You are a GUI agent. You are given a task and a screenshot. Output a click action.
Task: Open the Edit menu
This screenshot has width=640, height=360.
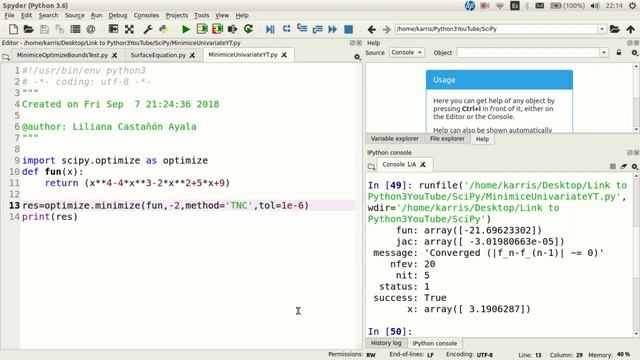(26, 15)
